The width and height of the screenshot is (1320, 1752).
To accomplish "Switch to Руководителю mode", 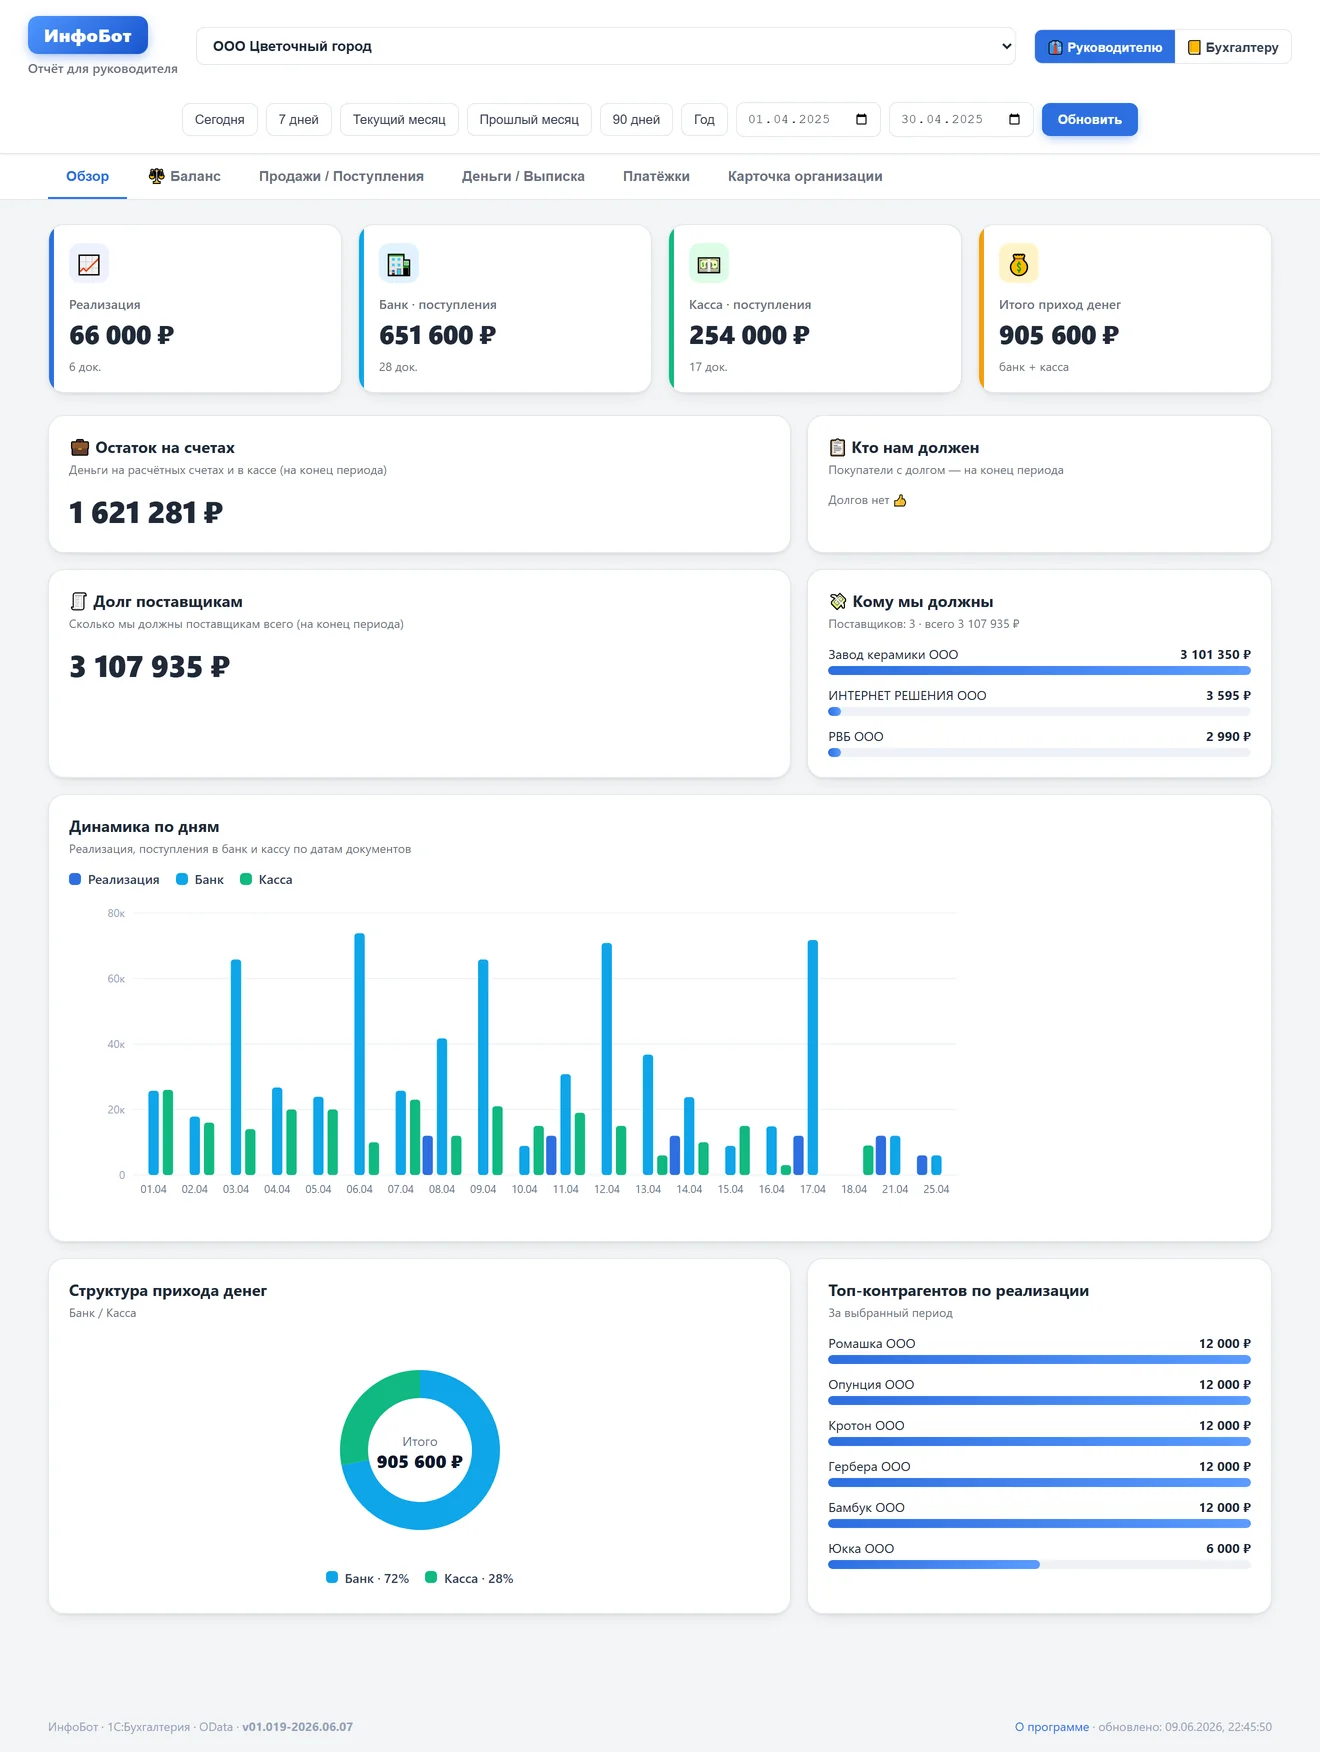I will click(x=1105, y=47).
